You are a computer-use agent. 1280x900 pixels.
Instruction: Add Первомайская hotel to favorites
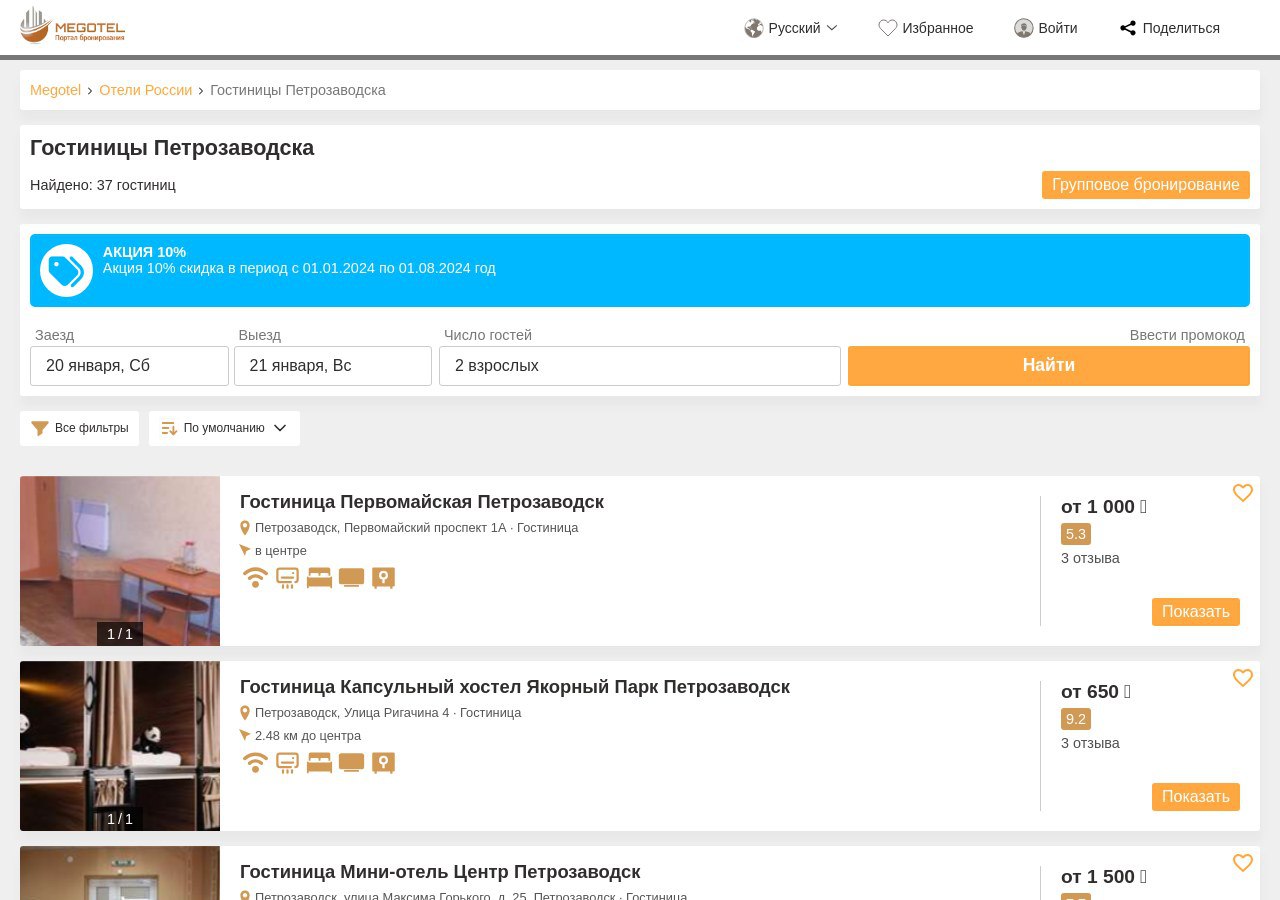tap(1242, 493)
